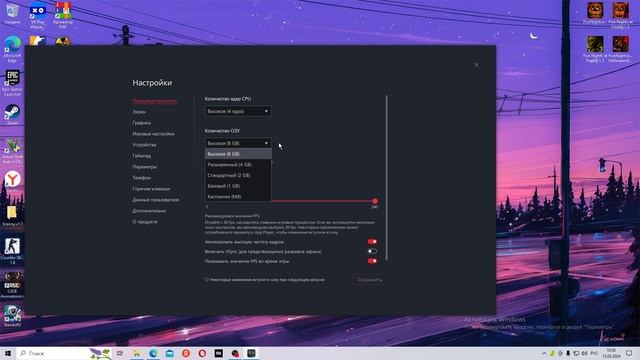The width and height of the screenshot is (640, 360).
Task: Open network status in system tray
Action: tap(576, 353)
